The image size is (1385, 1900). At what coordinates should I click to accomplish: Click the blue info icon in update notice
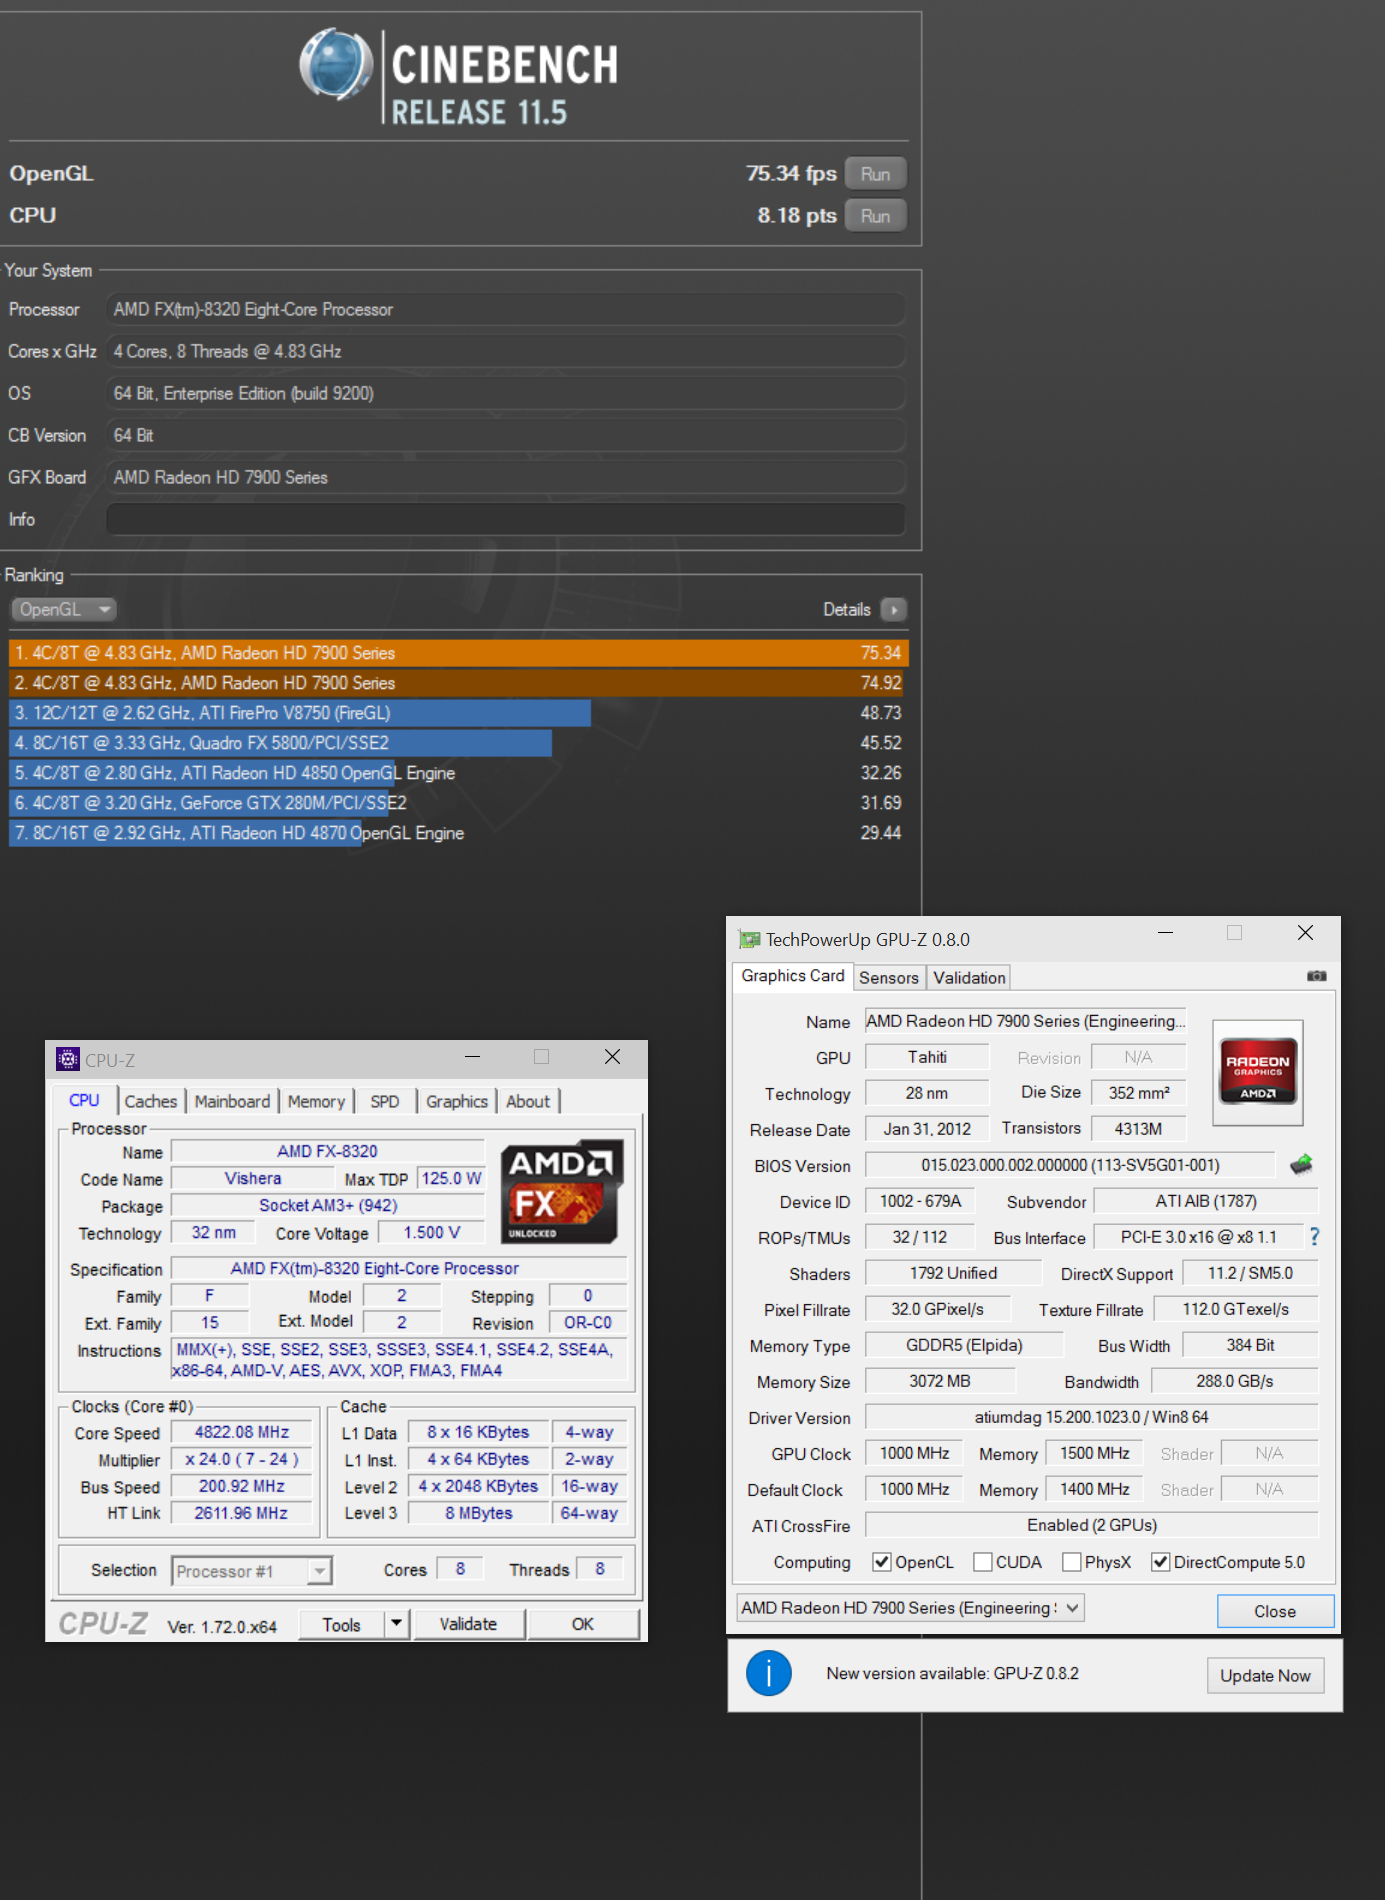tap(769, 1674)
